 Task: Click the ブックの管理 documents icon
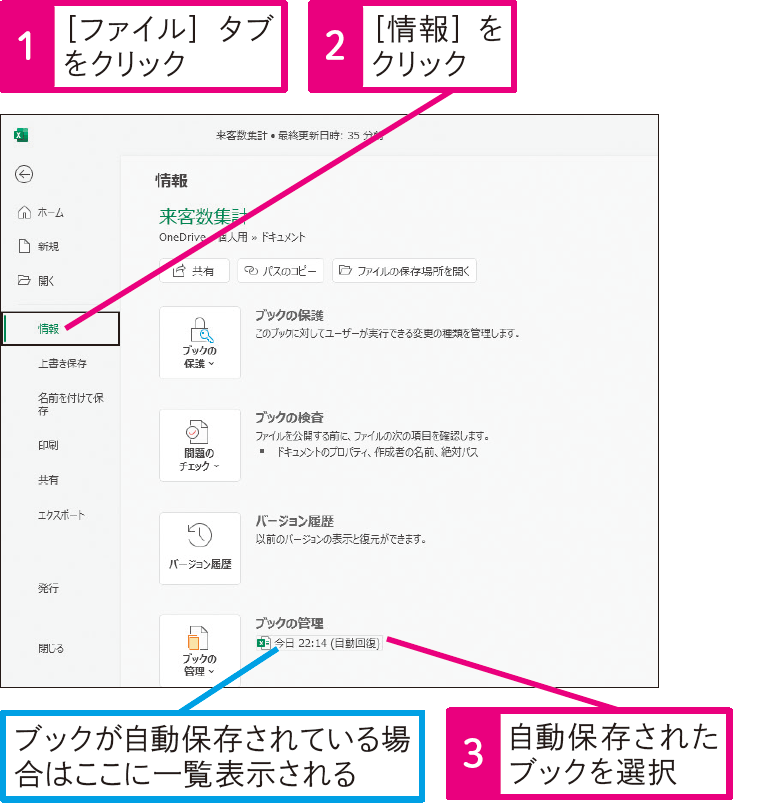(198, 638)
